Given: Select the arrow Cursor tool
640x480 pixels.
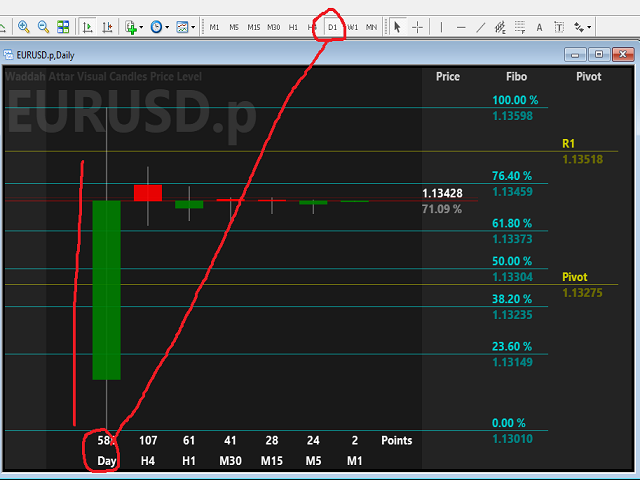Looking at the screenshot, I should click(397, 27).
